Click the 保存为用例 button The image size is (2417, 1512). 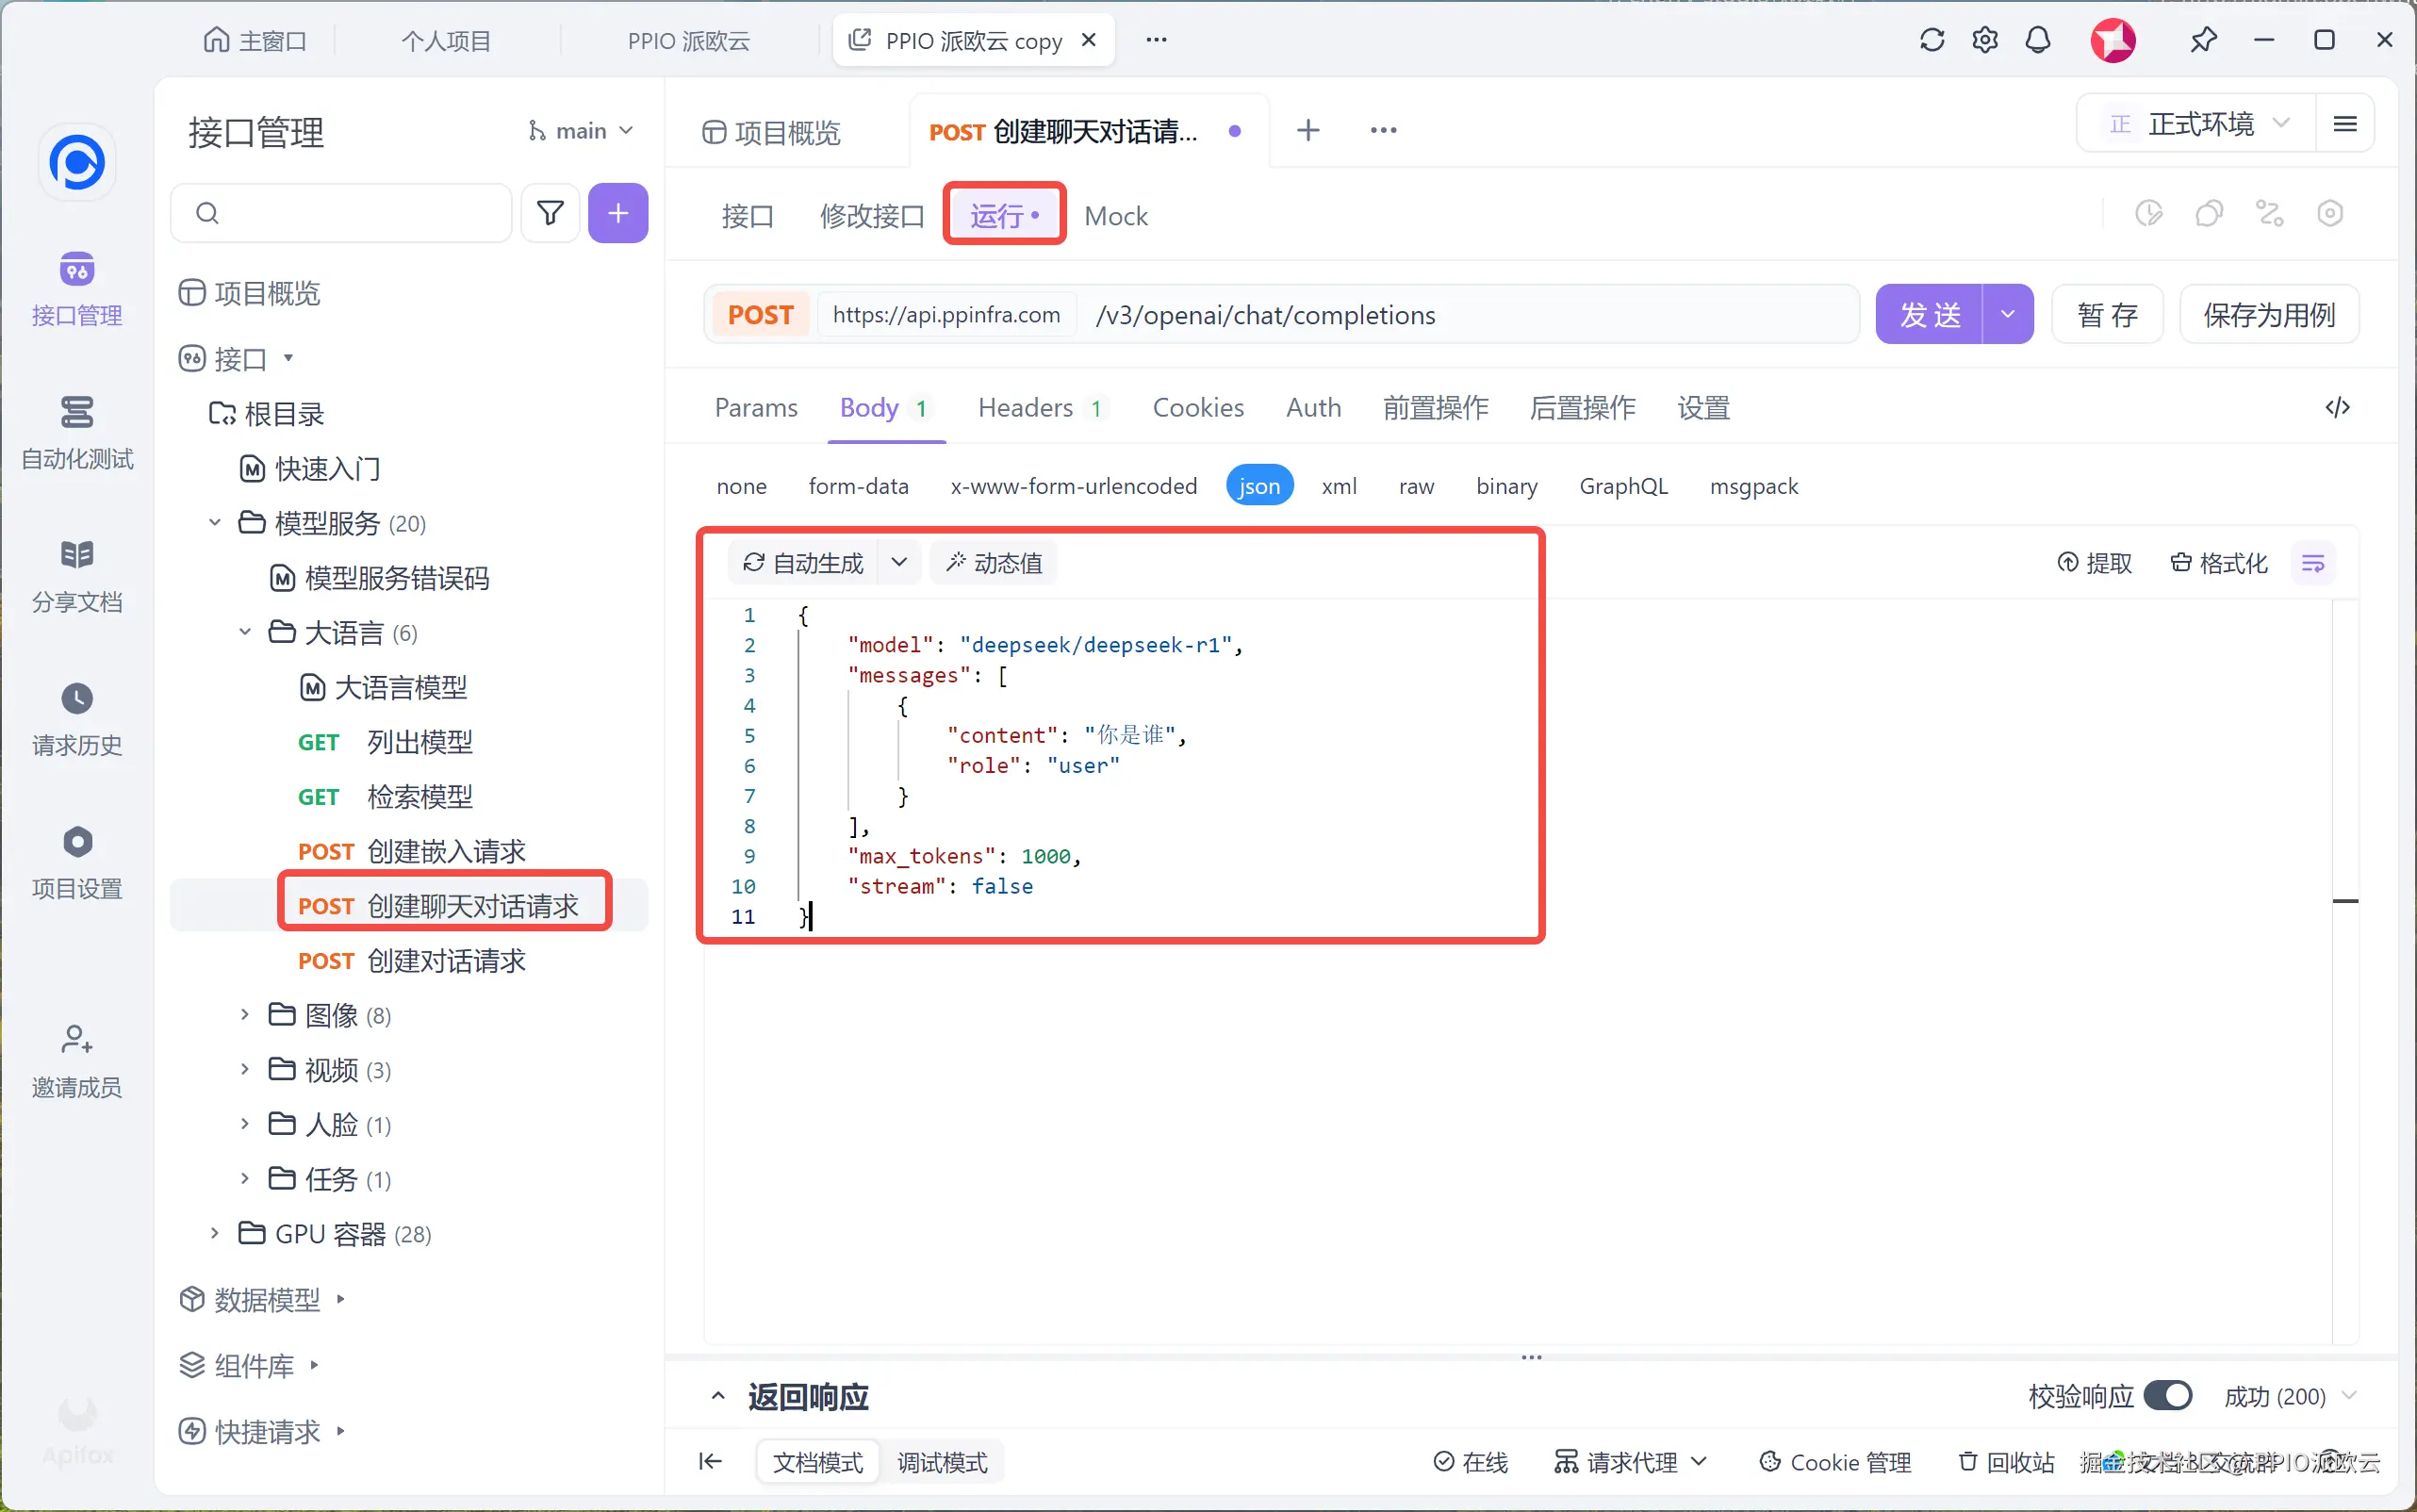pos(2268,315)
